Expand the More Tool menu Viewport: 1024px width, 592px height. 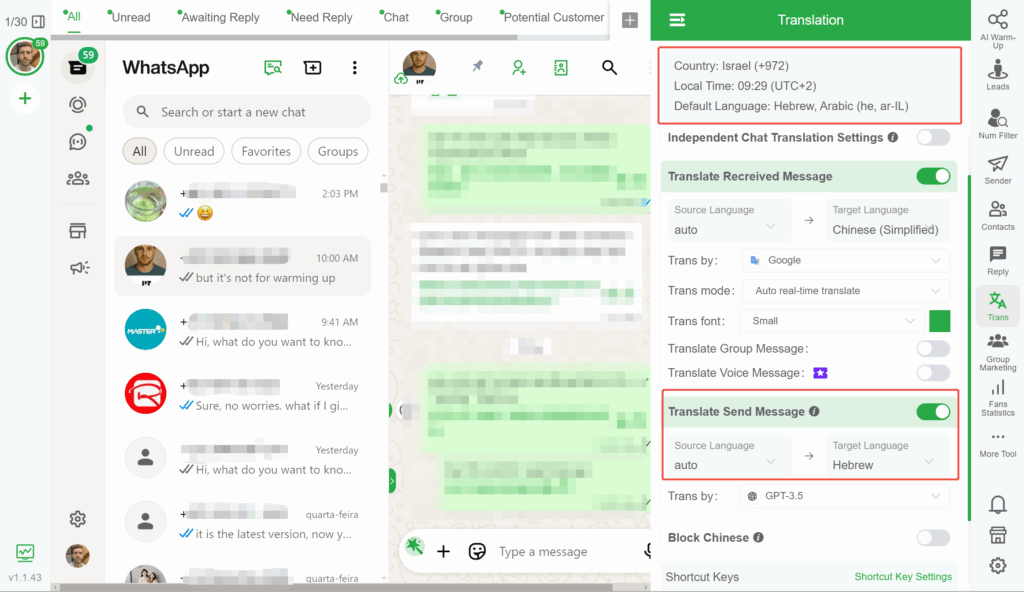click(x=997, y=443)
